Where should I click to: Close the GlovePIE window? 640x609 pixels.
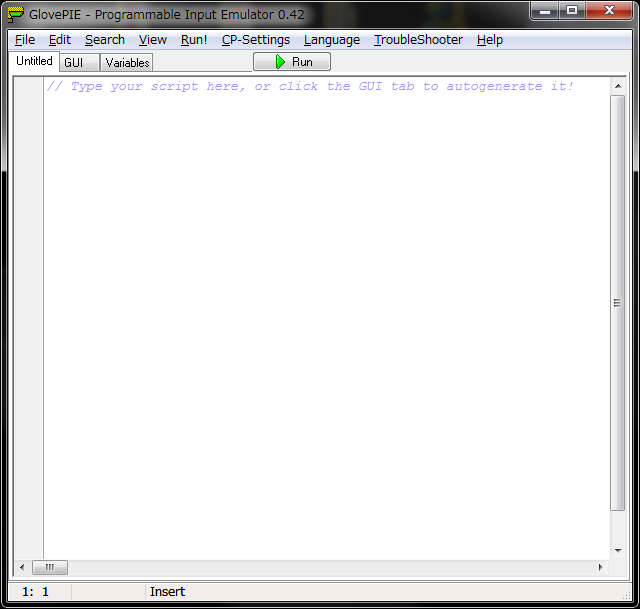609,11
